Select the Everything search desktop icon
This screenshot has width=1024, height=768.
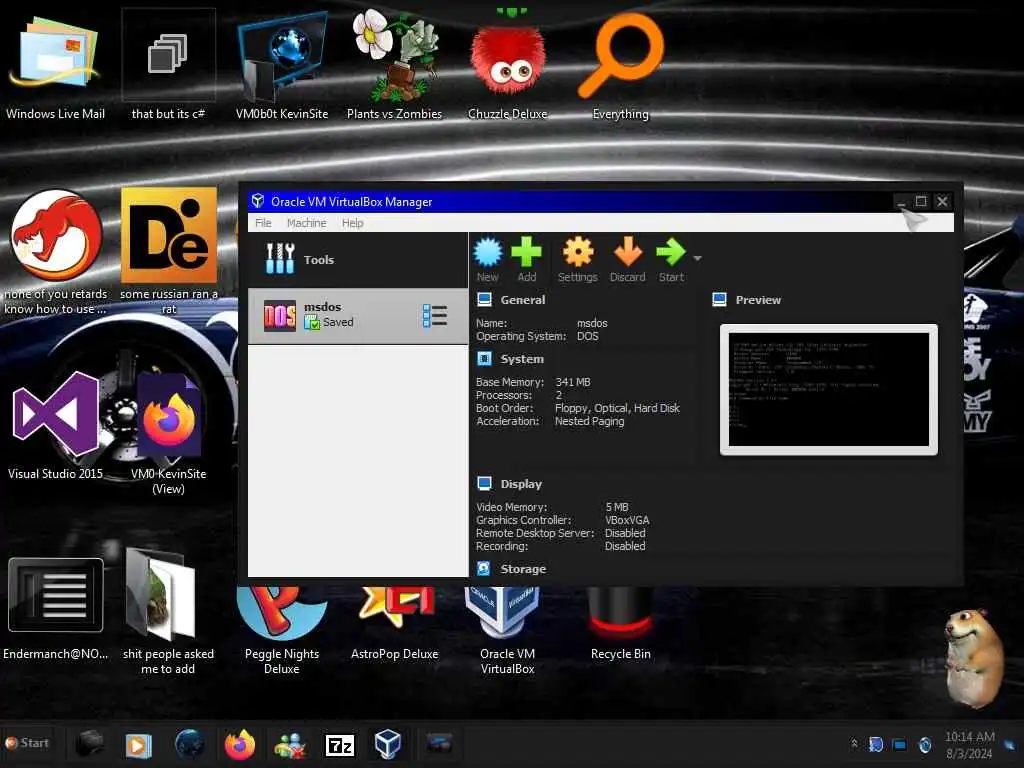[620, 67]
